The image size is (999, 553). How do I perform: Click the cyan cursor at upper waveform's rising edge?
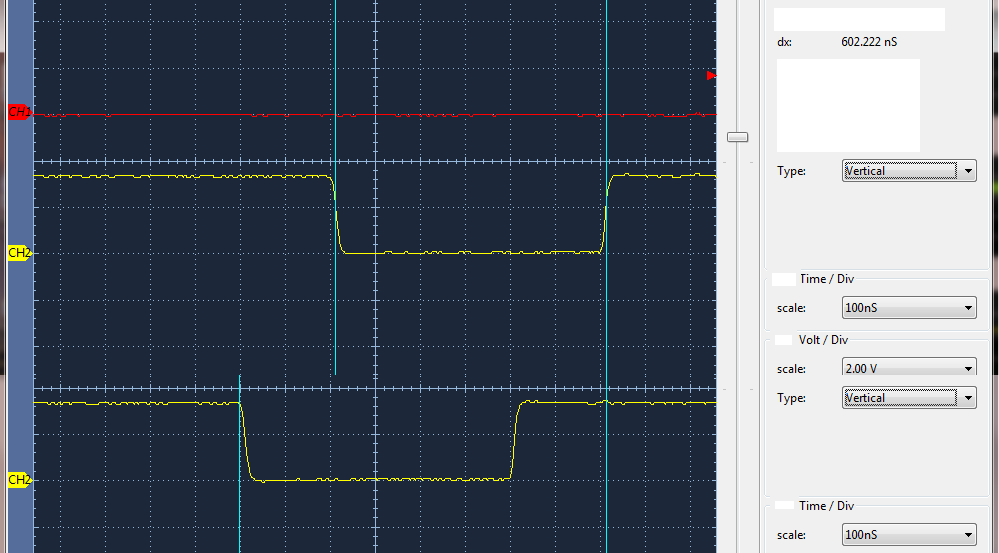click(607, 276)
